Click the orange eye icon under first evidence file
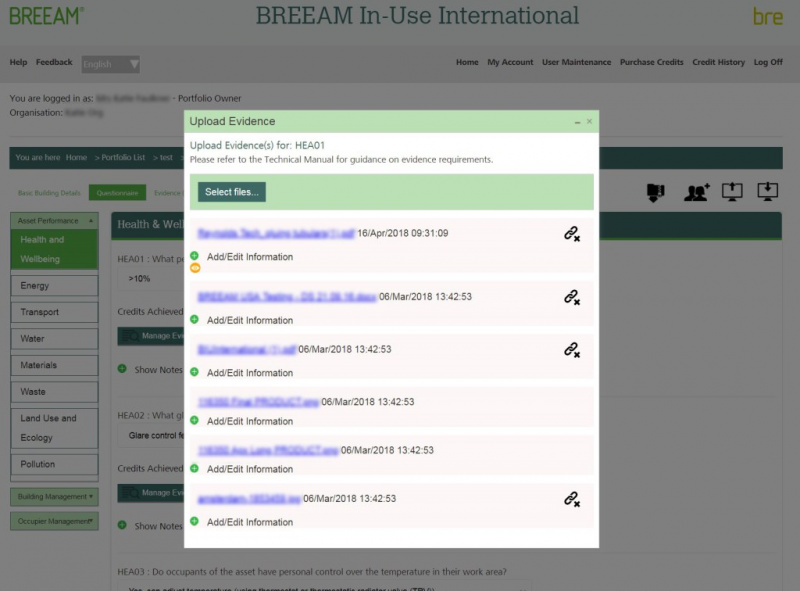Image resolution: width=800 pixels, height=591 pixels. click(195, 268)
